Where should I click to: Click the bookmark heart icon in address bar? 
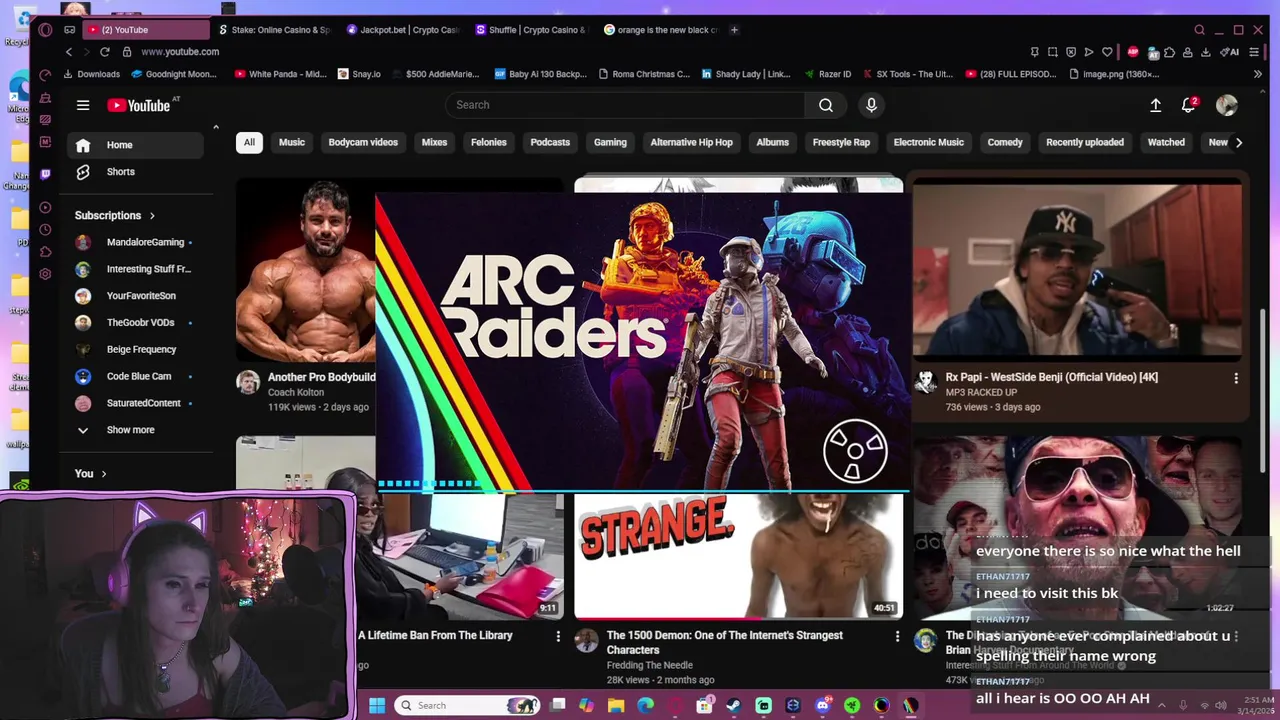coord(1107,52)
